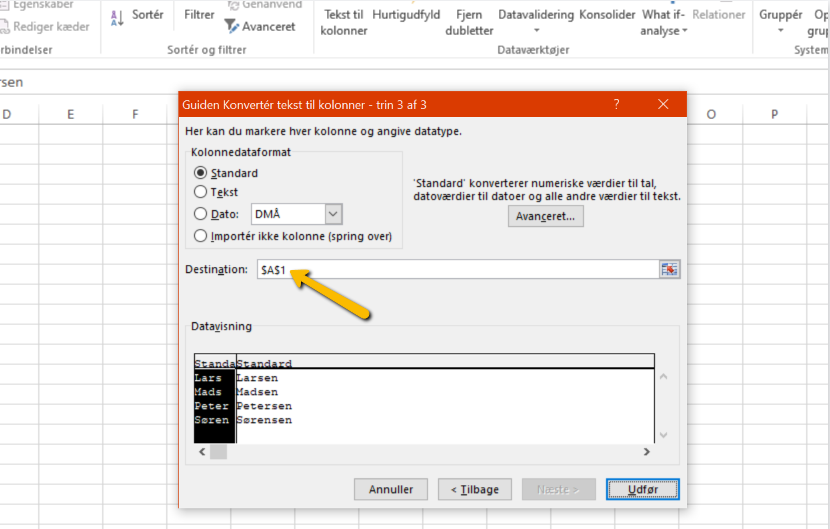The height and width of the screenshot is (529, 830).
Task: Click the preview's horizontal scrollbar left arrow
Action: pyautogui.click(x=201, y=452)
